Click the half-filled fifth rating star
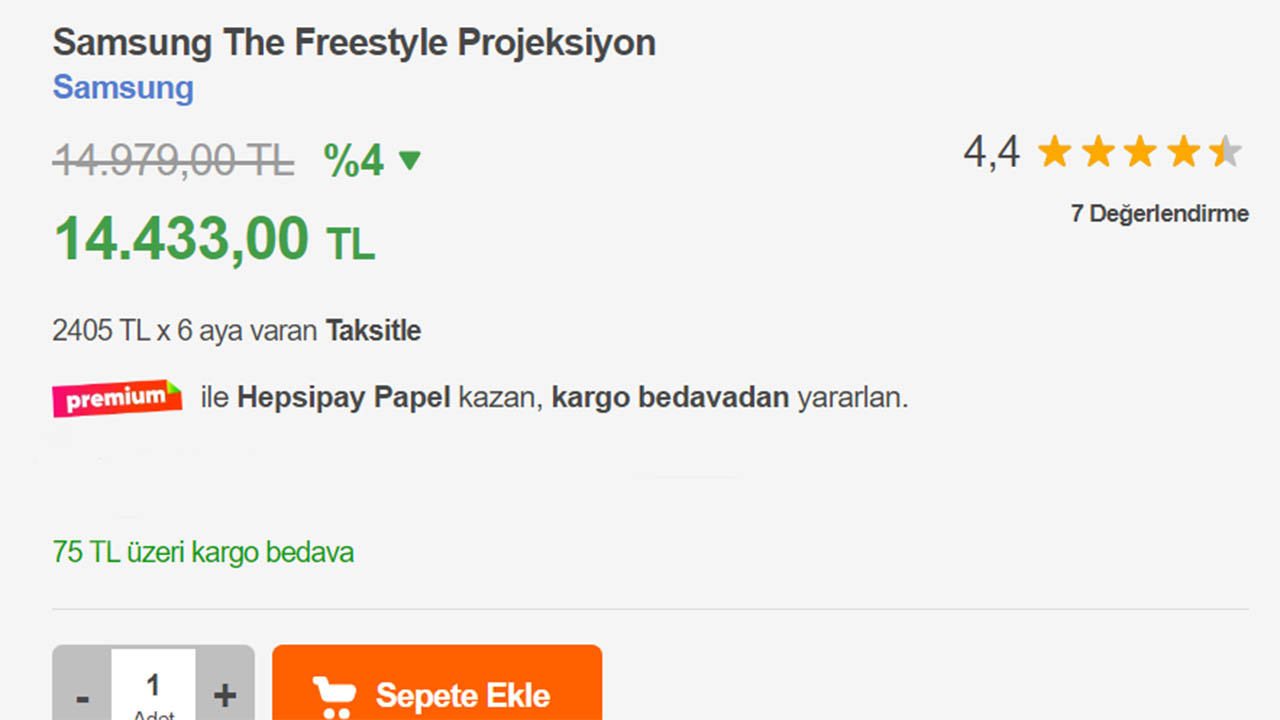This screenshot has height=720, width=1280. 1225,153
